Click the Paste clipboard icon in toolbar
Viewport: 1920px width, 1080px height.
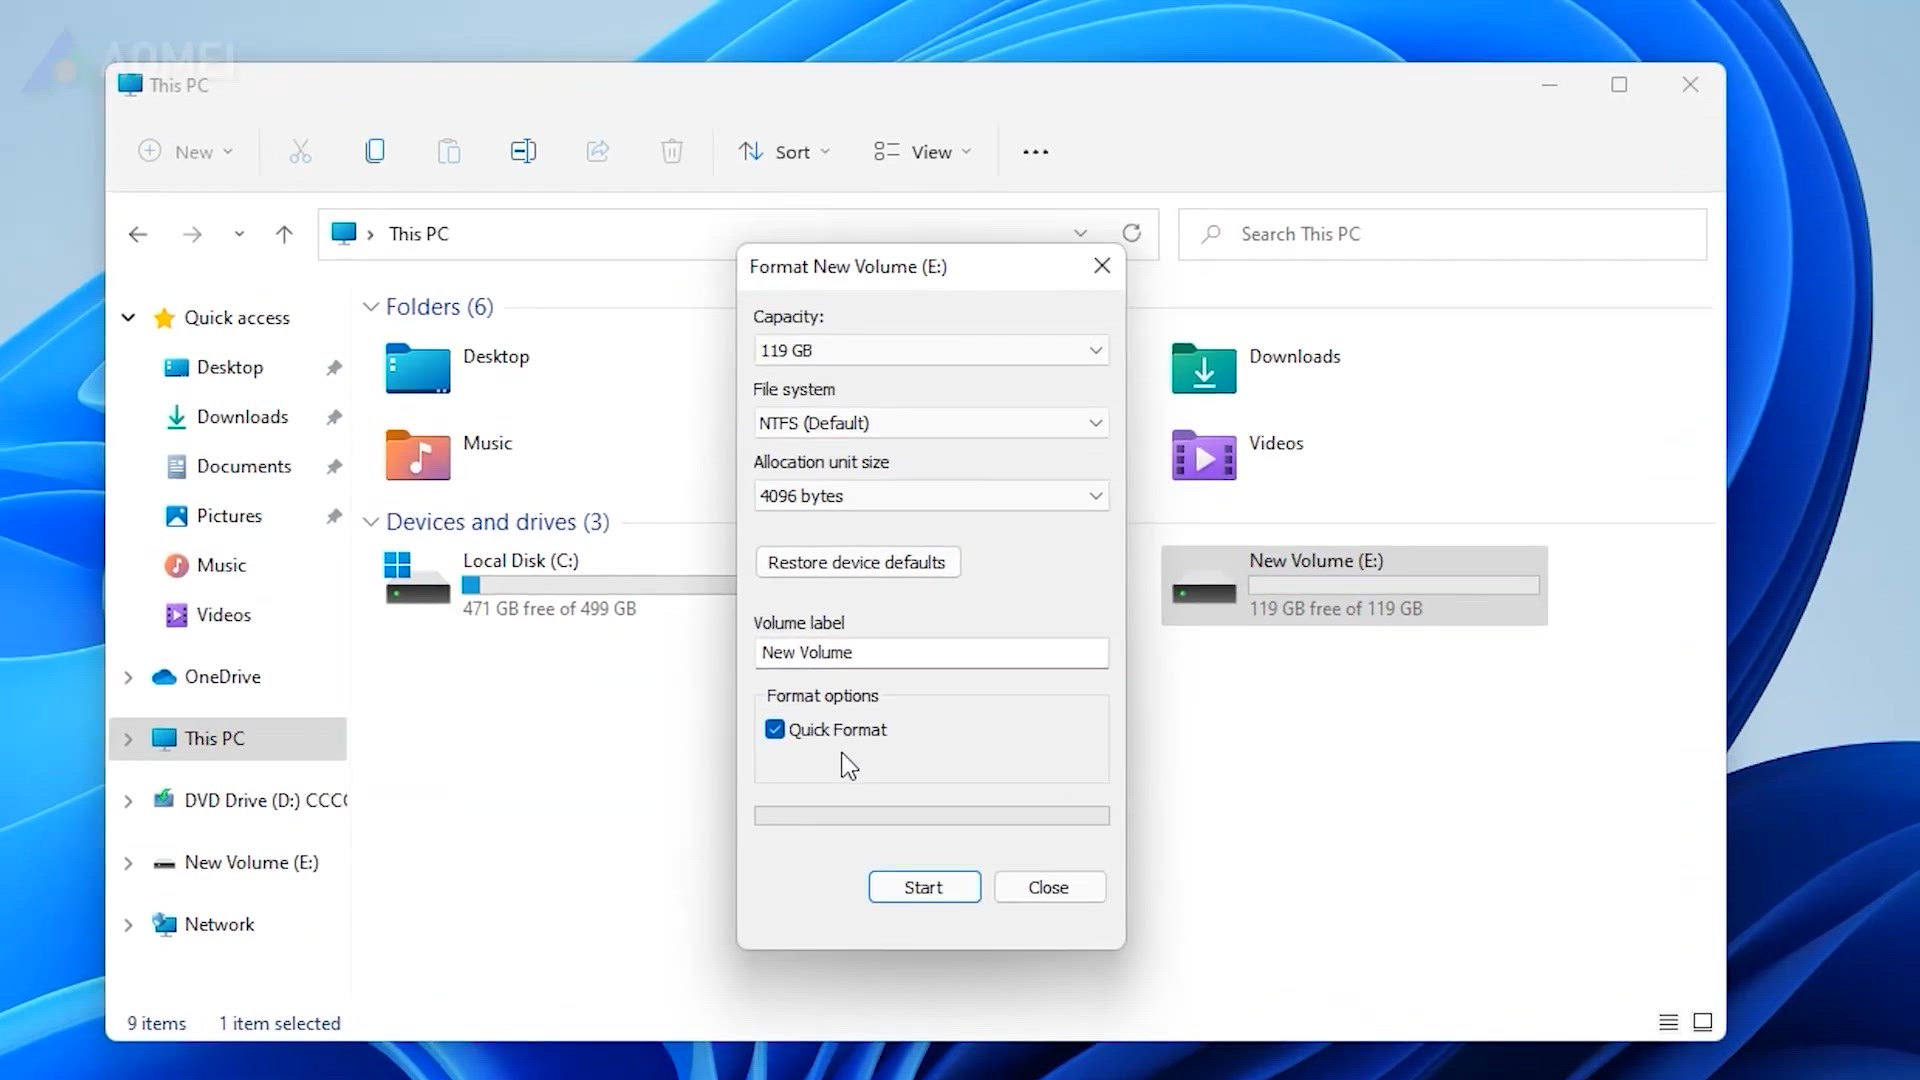(x=449, y=152)
